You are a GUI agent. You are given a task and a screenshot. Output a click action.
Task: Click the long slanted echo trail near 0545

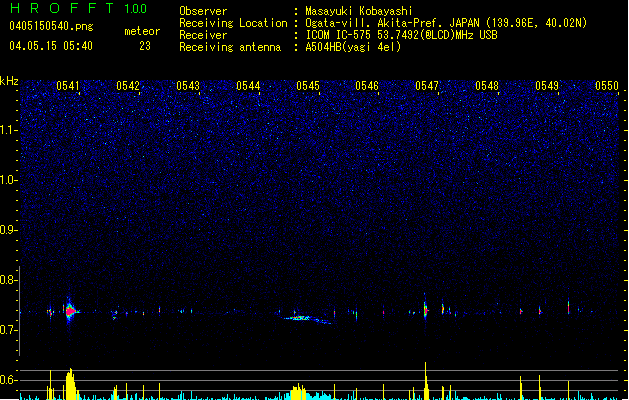point(307,319)
